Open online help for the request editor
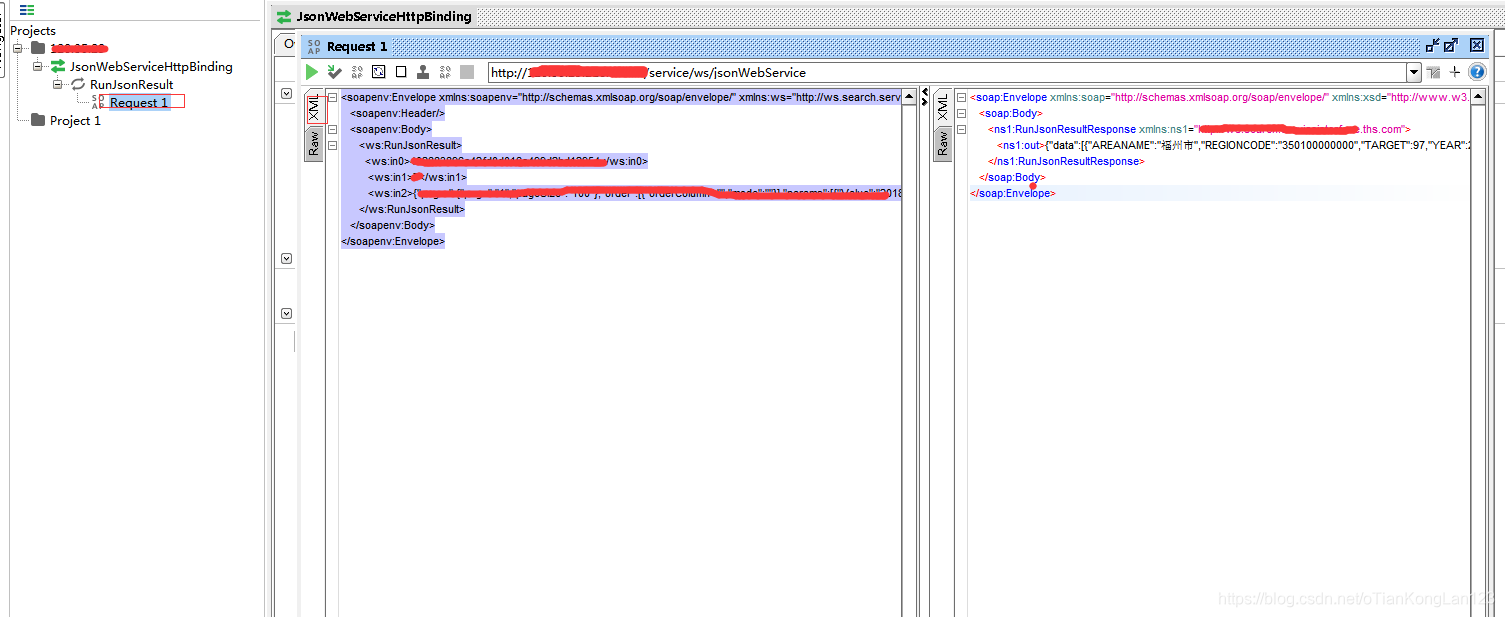This screenshot has height=617, width=1505. tap(1477, 72)
